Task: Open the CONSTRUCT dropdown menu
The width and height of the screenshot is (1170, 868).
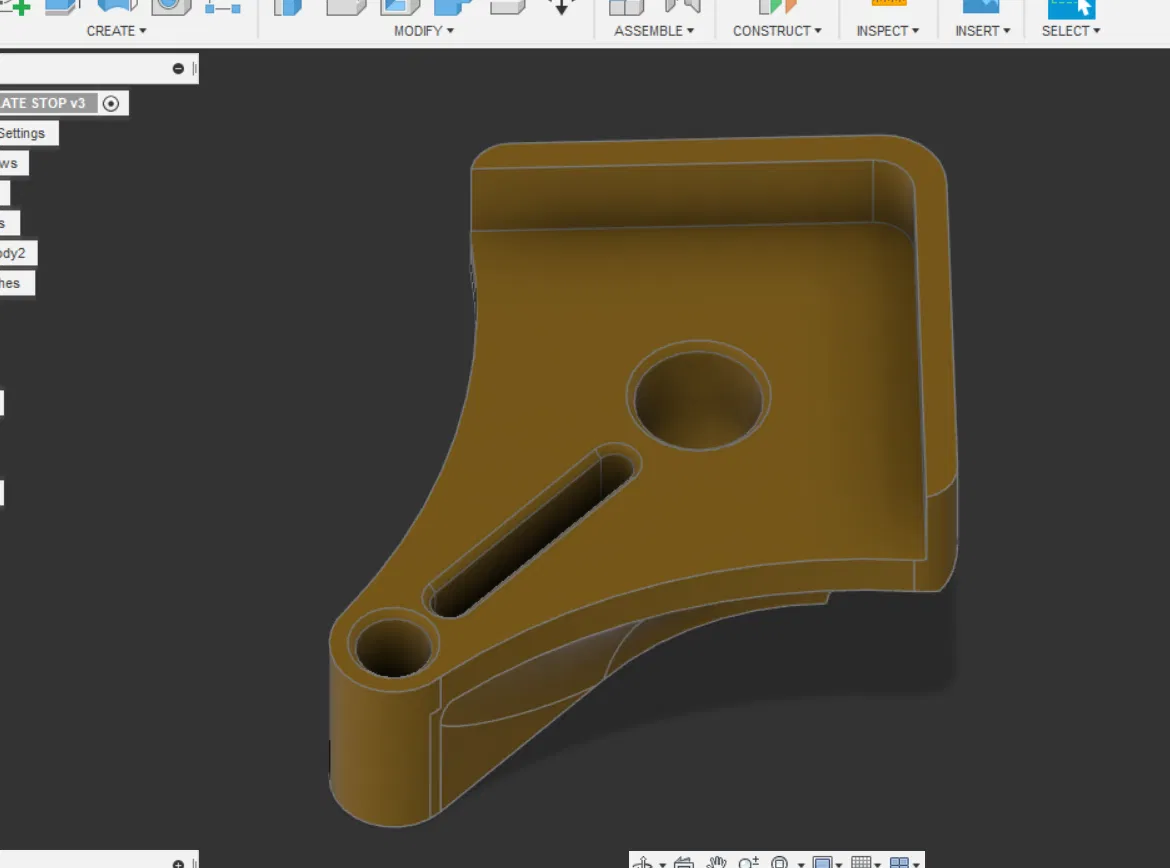Action: click(777, 31)
